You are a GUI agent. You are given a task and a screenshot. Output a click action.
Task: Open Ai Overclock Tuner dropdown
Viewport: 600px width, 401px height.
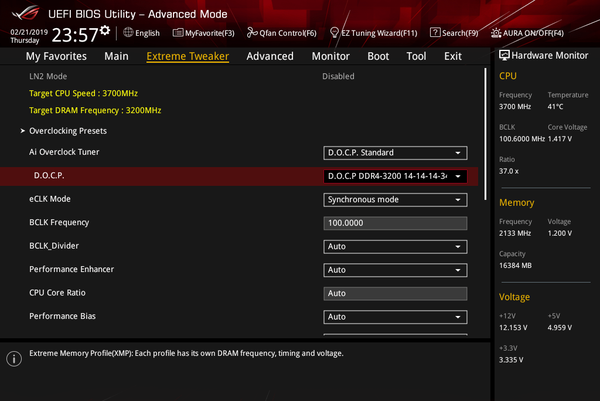tap(395, 153)
